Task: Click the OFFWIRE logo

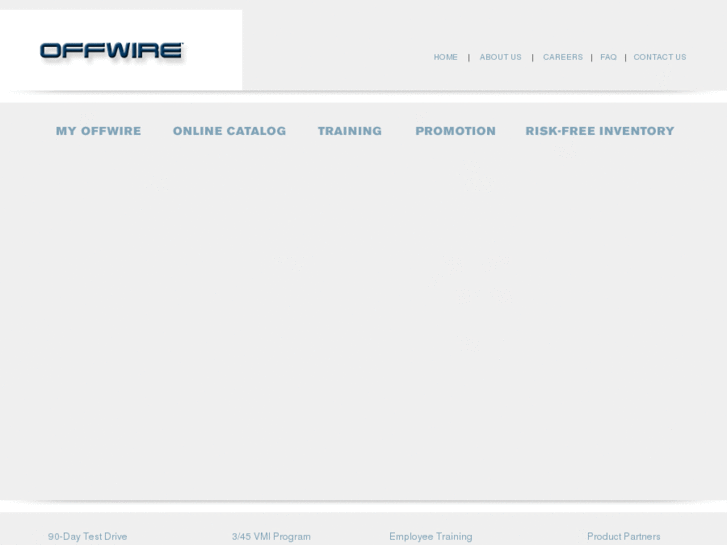Action: (x=112, y=51)
